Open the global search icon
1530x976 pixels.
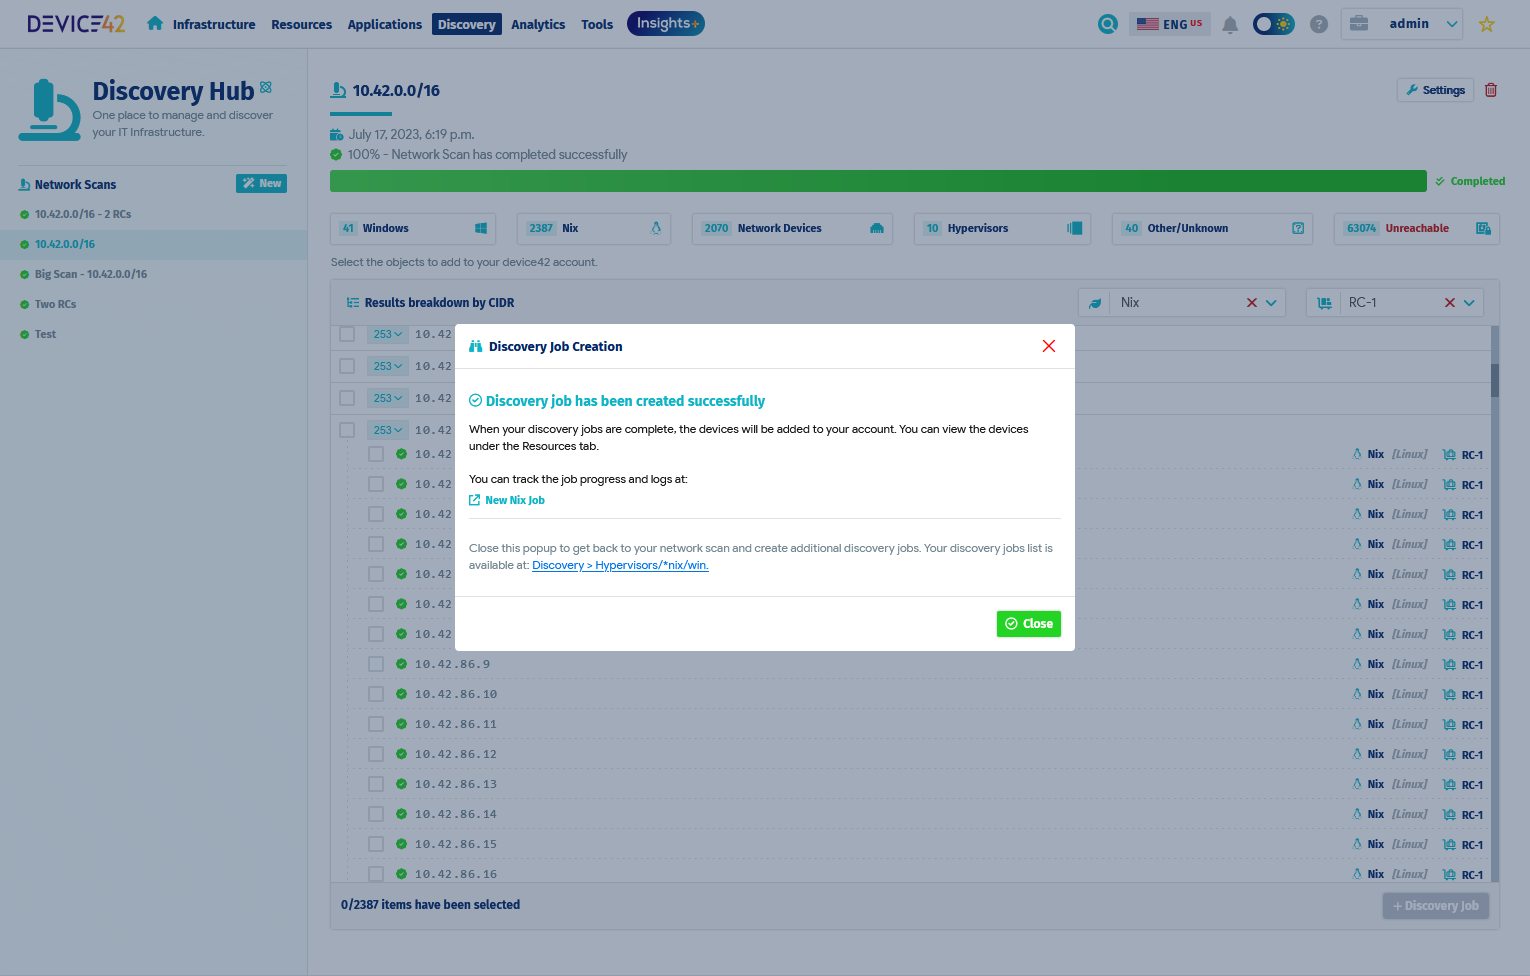coord(1108,24)
